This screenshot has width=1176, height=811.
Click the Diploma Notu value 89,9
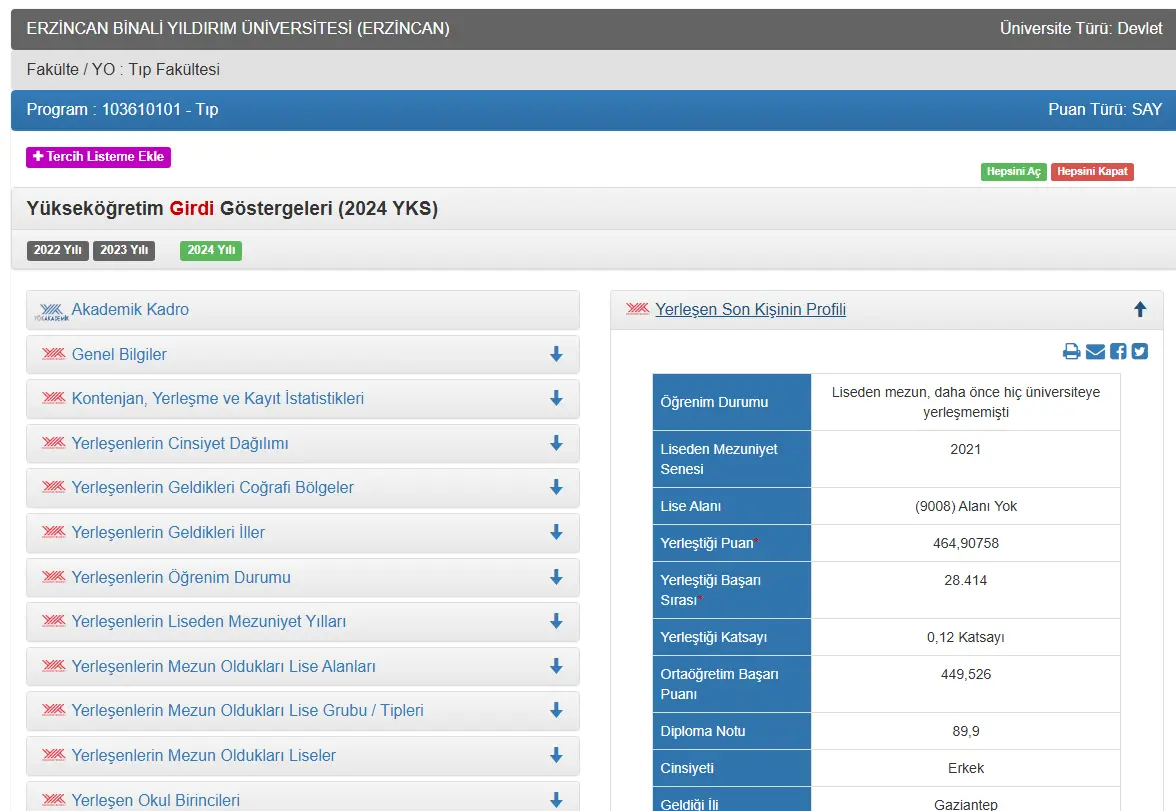965,731
